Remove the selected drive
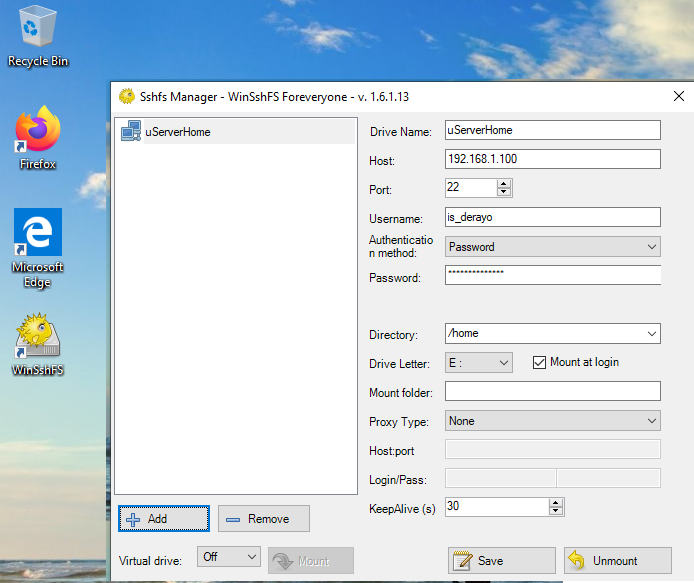Screen dimensions: 694x583 point(263,519)
